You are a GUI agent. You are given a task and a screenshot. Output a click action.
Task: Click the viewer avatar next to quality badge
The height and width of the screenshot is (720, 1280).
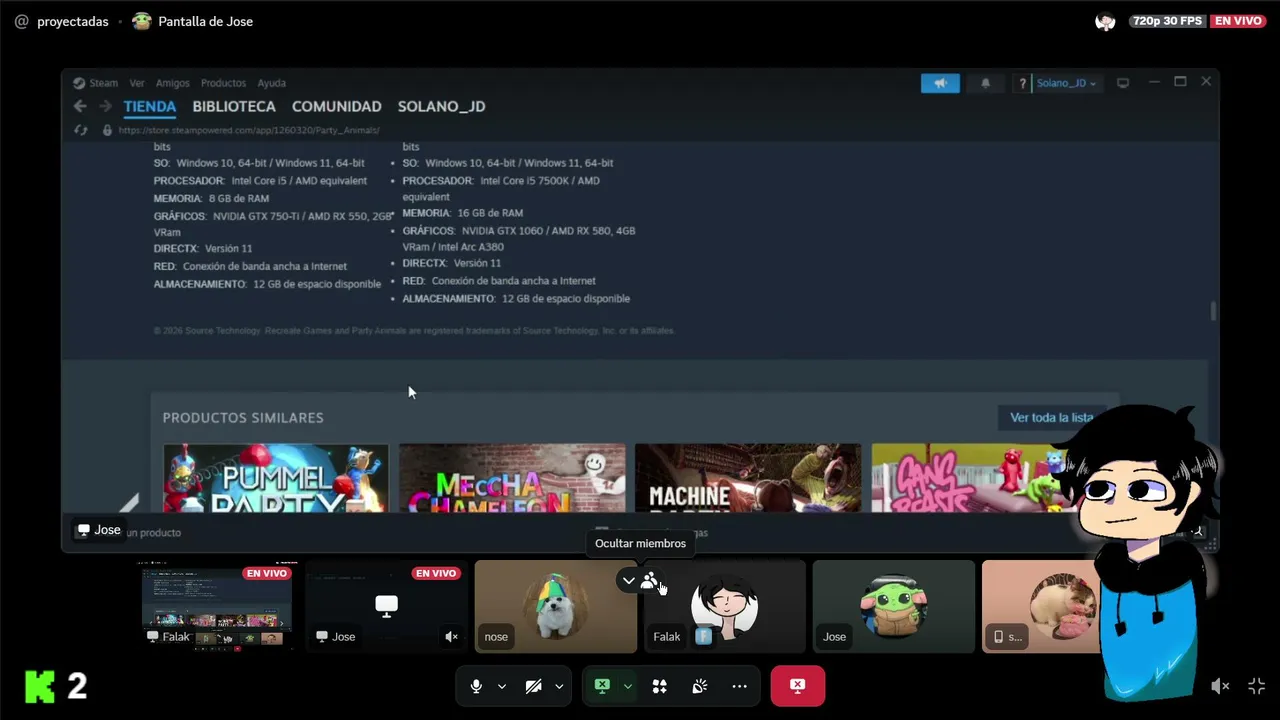[1105, 21]
